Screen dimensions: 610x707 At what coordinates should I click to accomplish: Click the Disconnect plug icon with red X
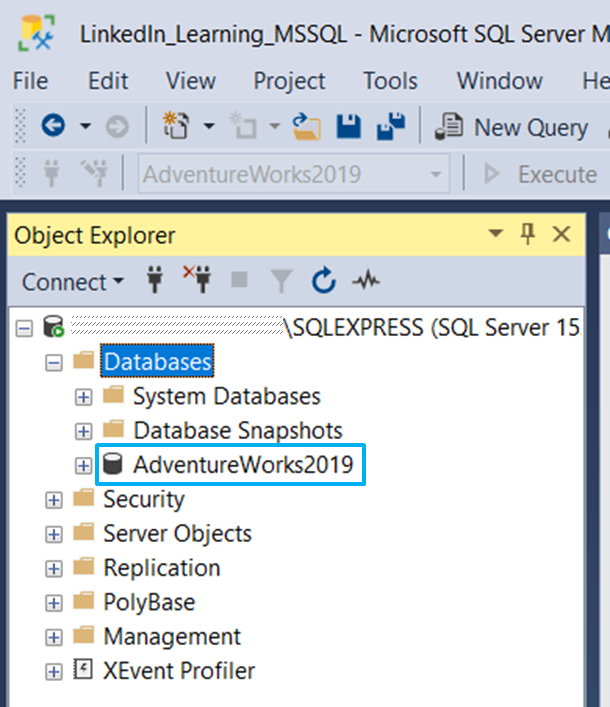pyautogui.click(x=197, y=279)
